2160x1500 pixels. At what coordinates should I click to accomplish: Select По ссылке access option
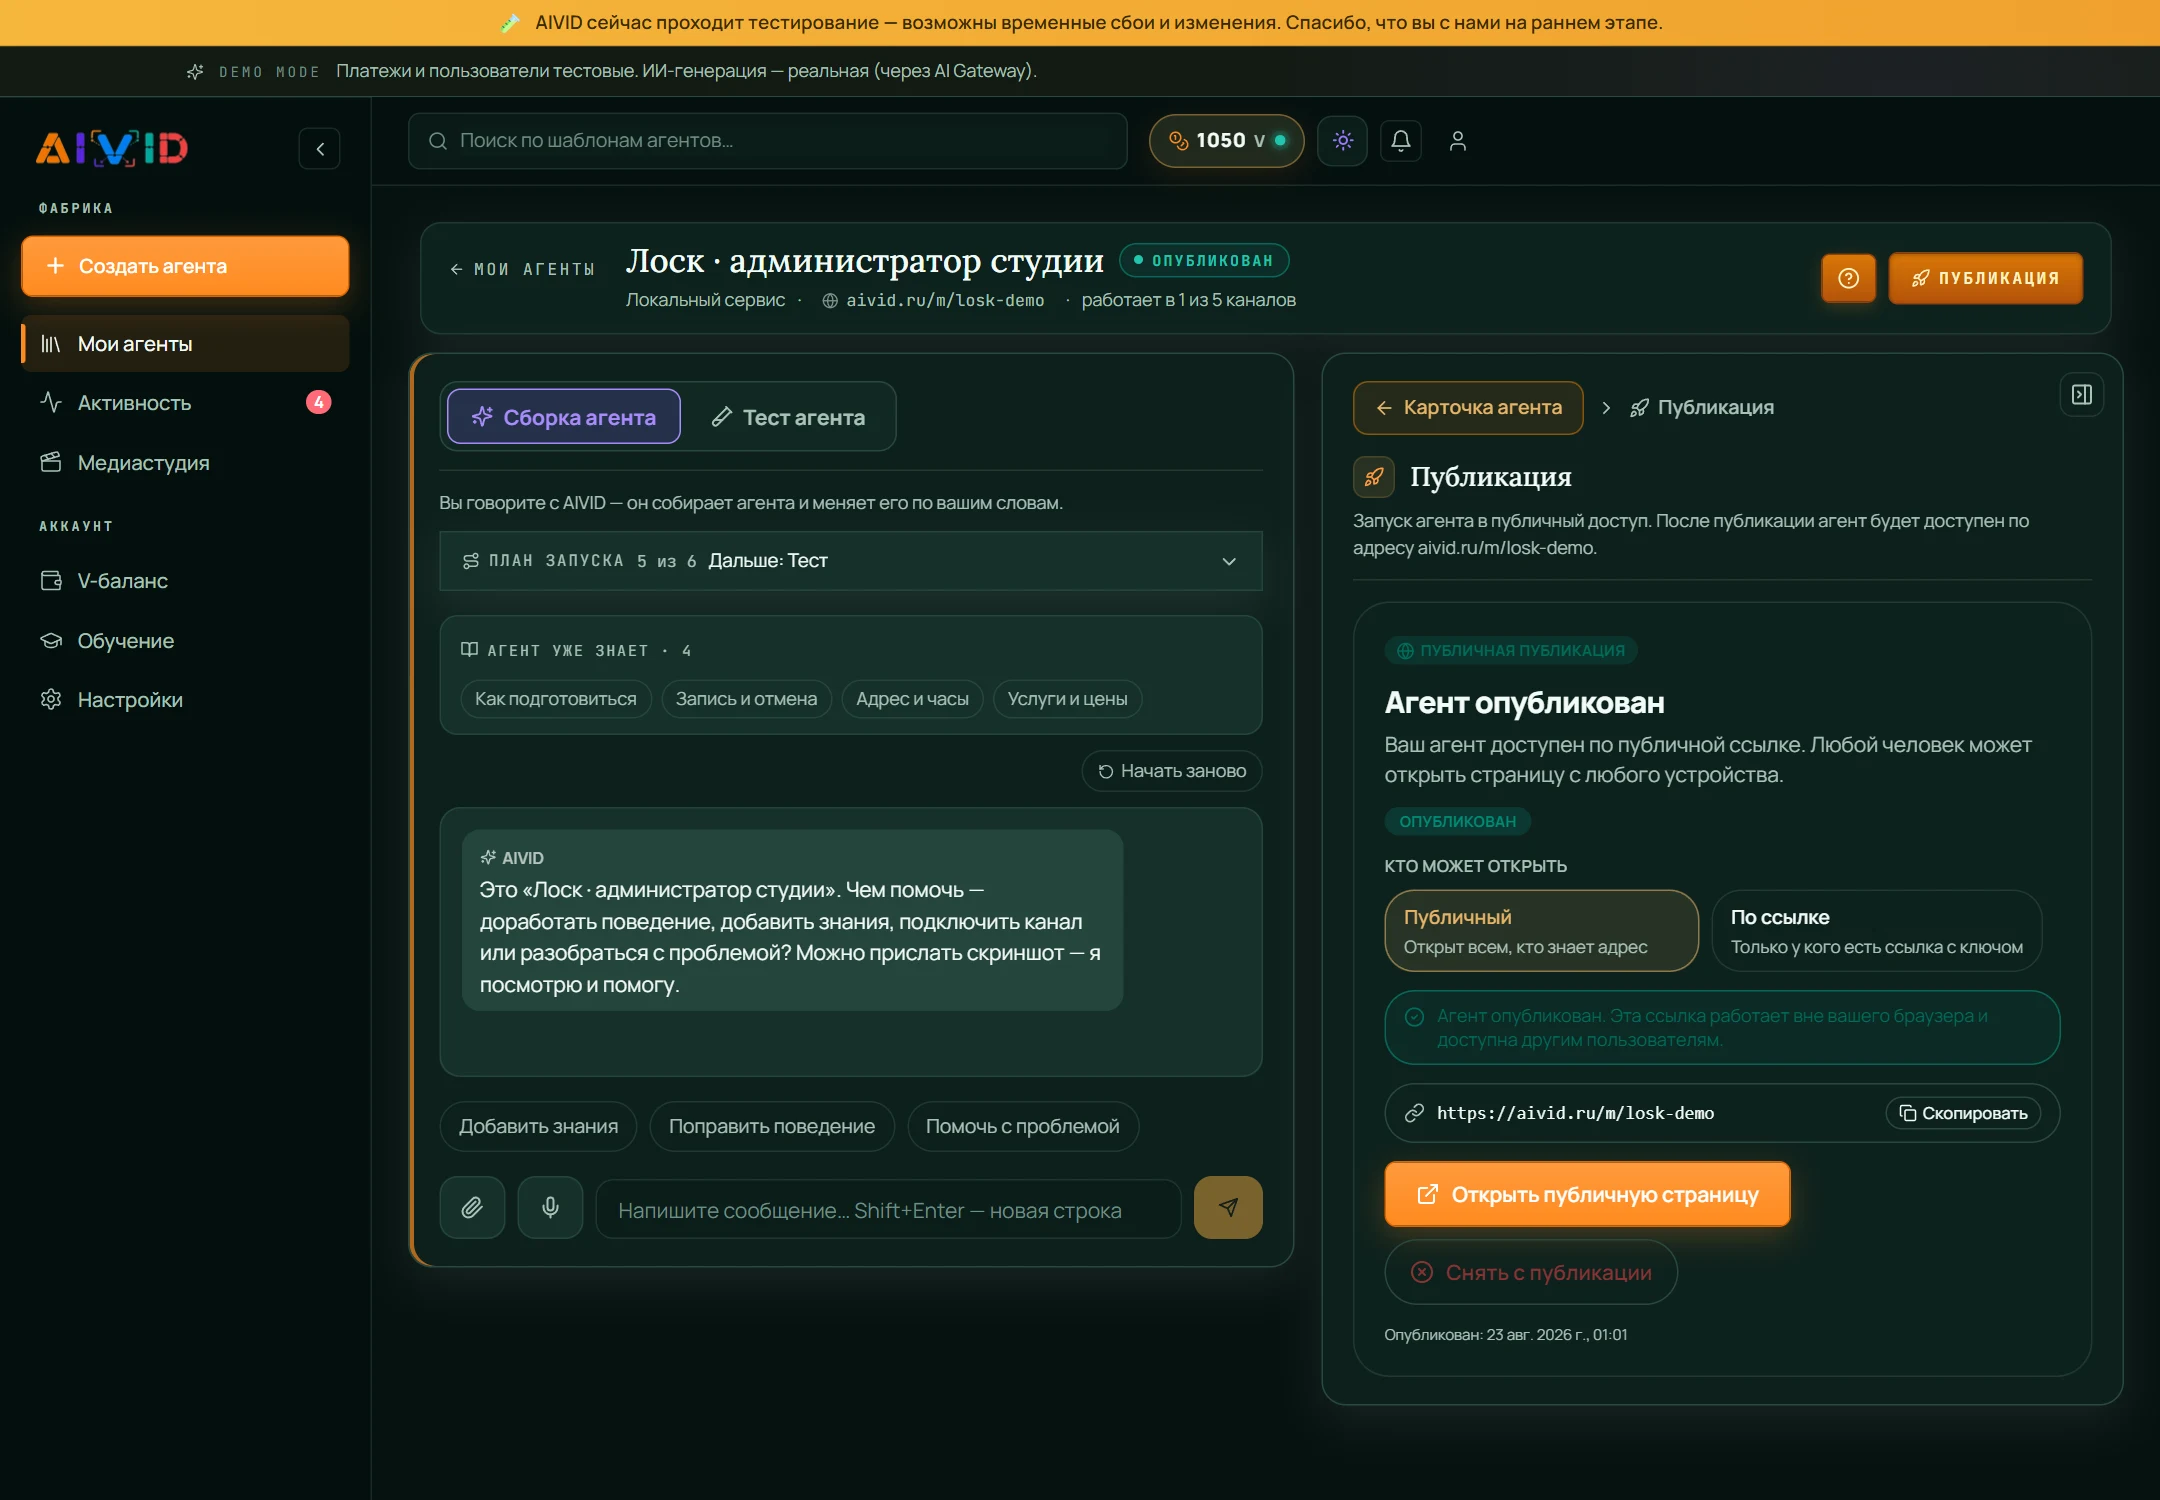(x=1877, y=931)
